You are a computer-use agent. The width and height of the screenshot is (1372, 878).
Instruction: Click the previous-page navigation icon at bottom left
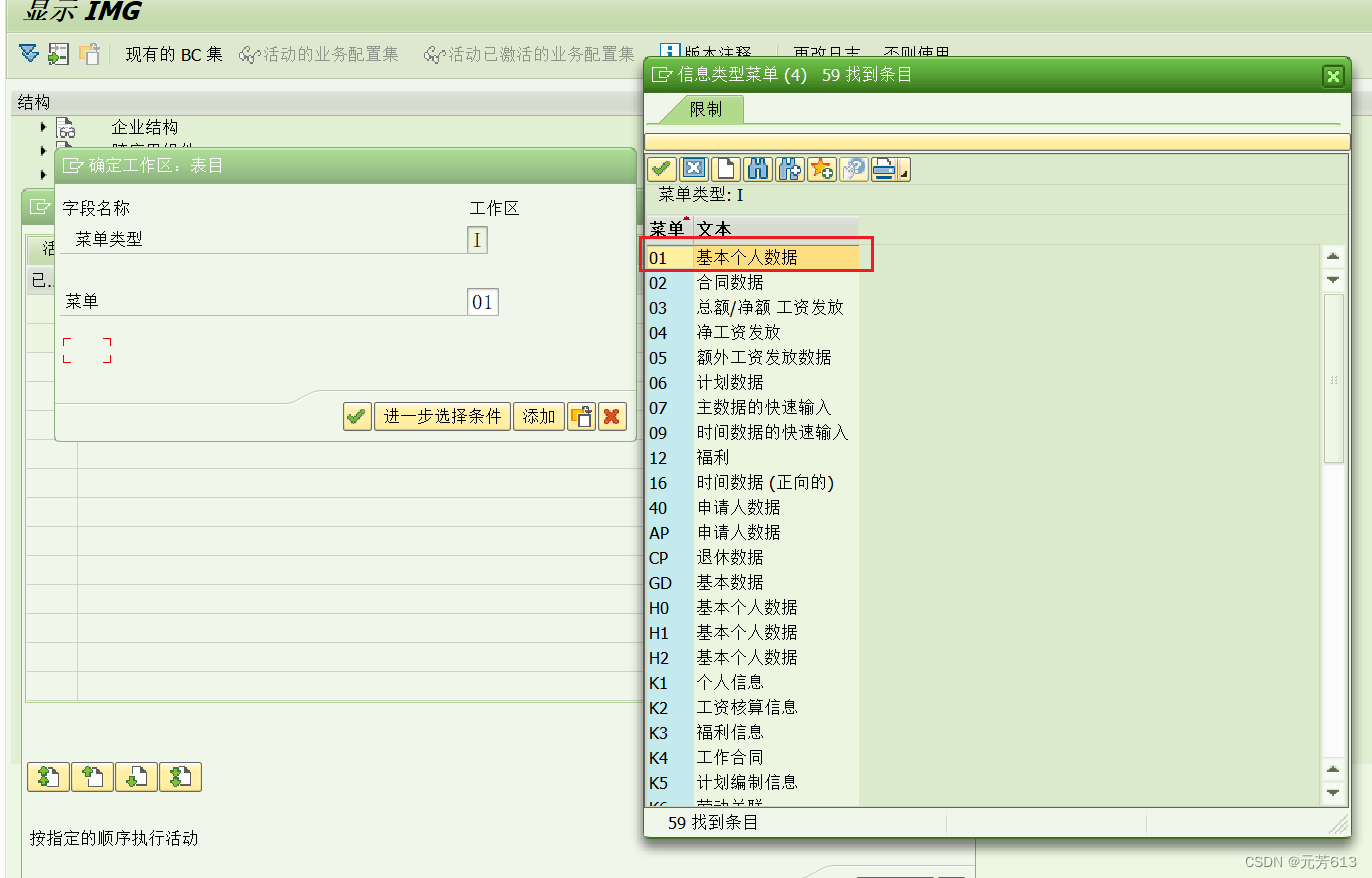coord(92,777)
